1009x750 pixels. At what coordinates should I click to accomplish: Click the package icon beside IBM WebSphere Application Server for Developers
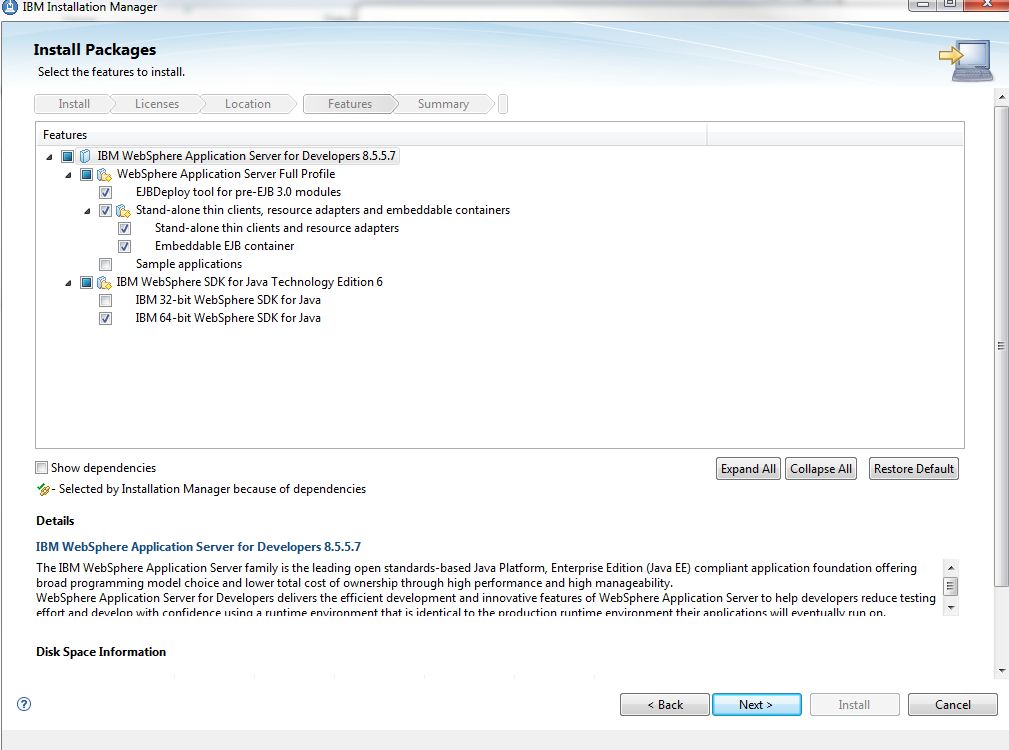coord(85,156)
